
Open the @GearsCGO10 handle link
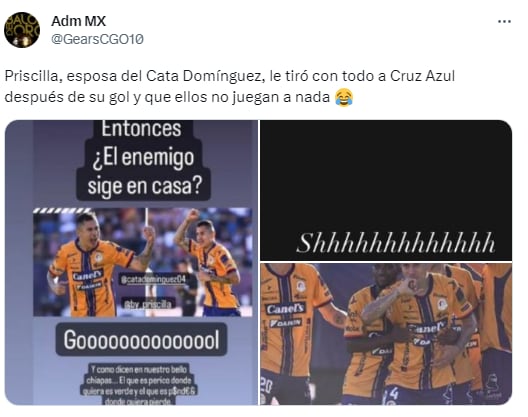click(x=97, y=39)
